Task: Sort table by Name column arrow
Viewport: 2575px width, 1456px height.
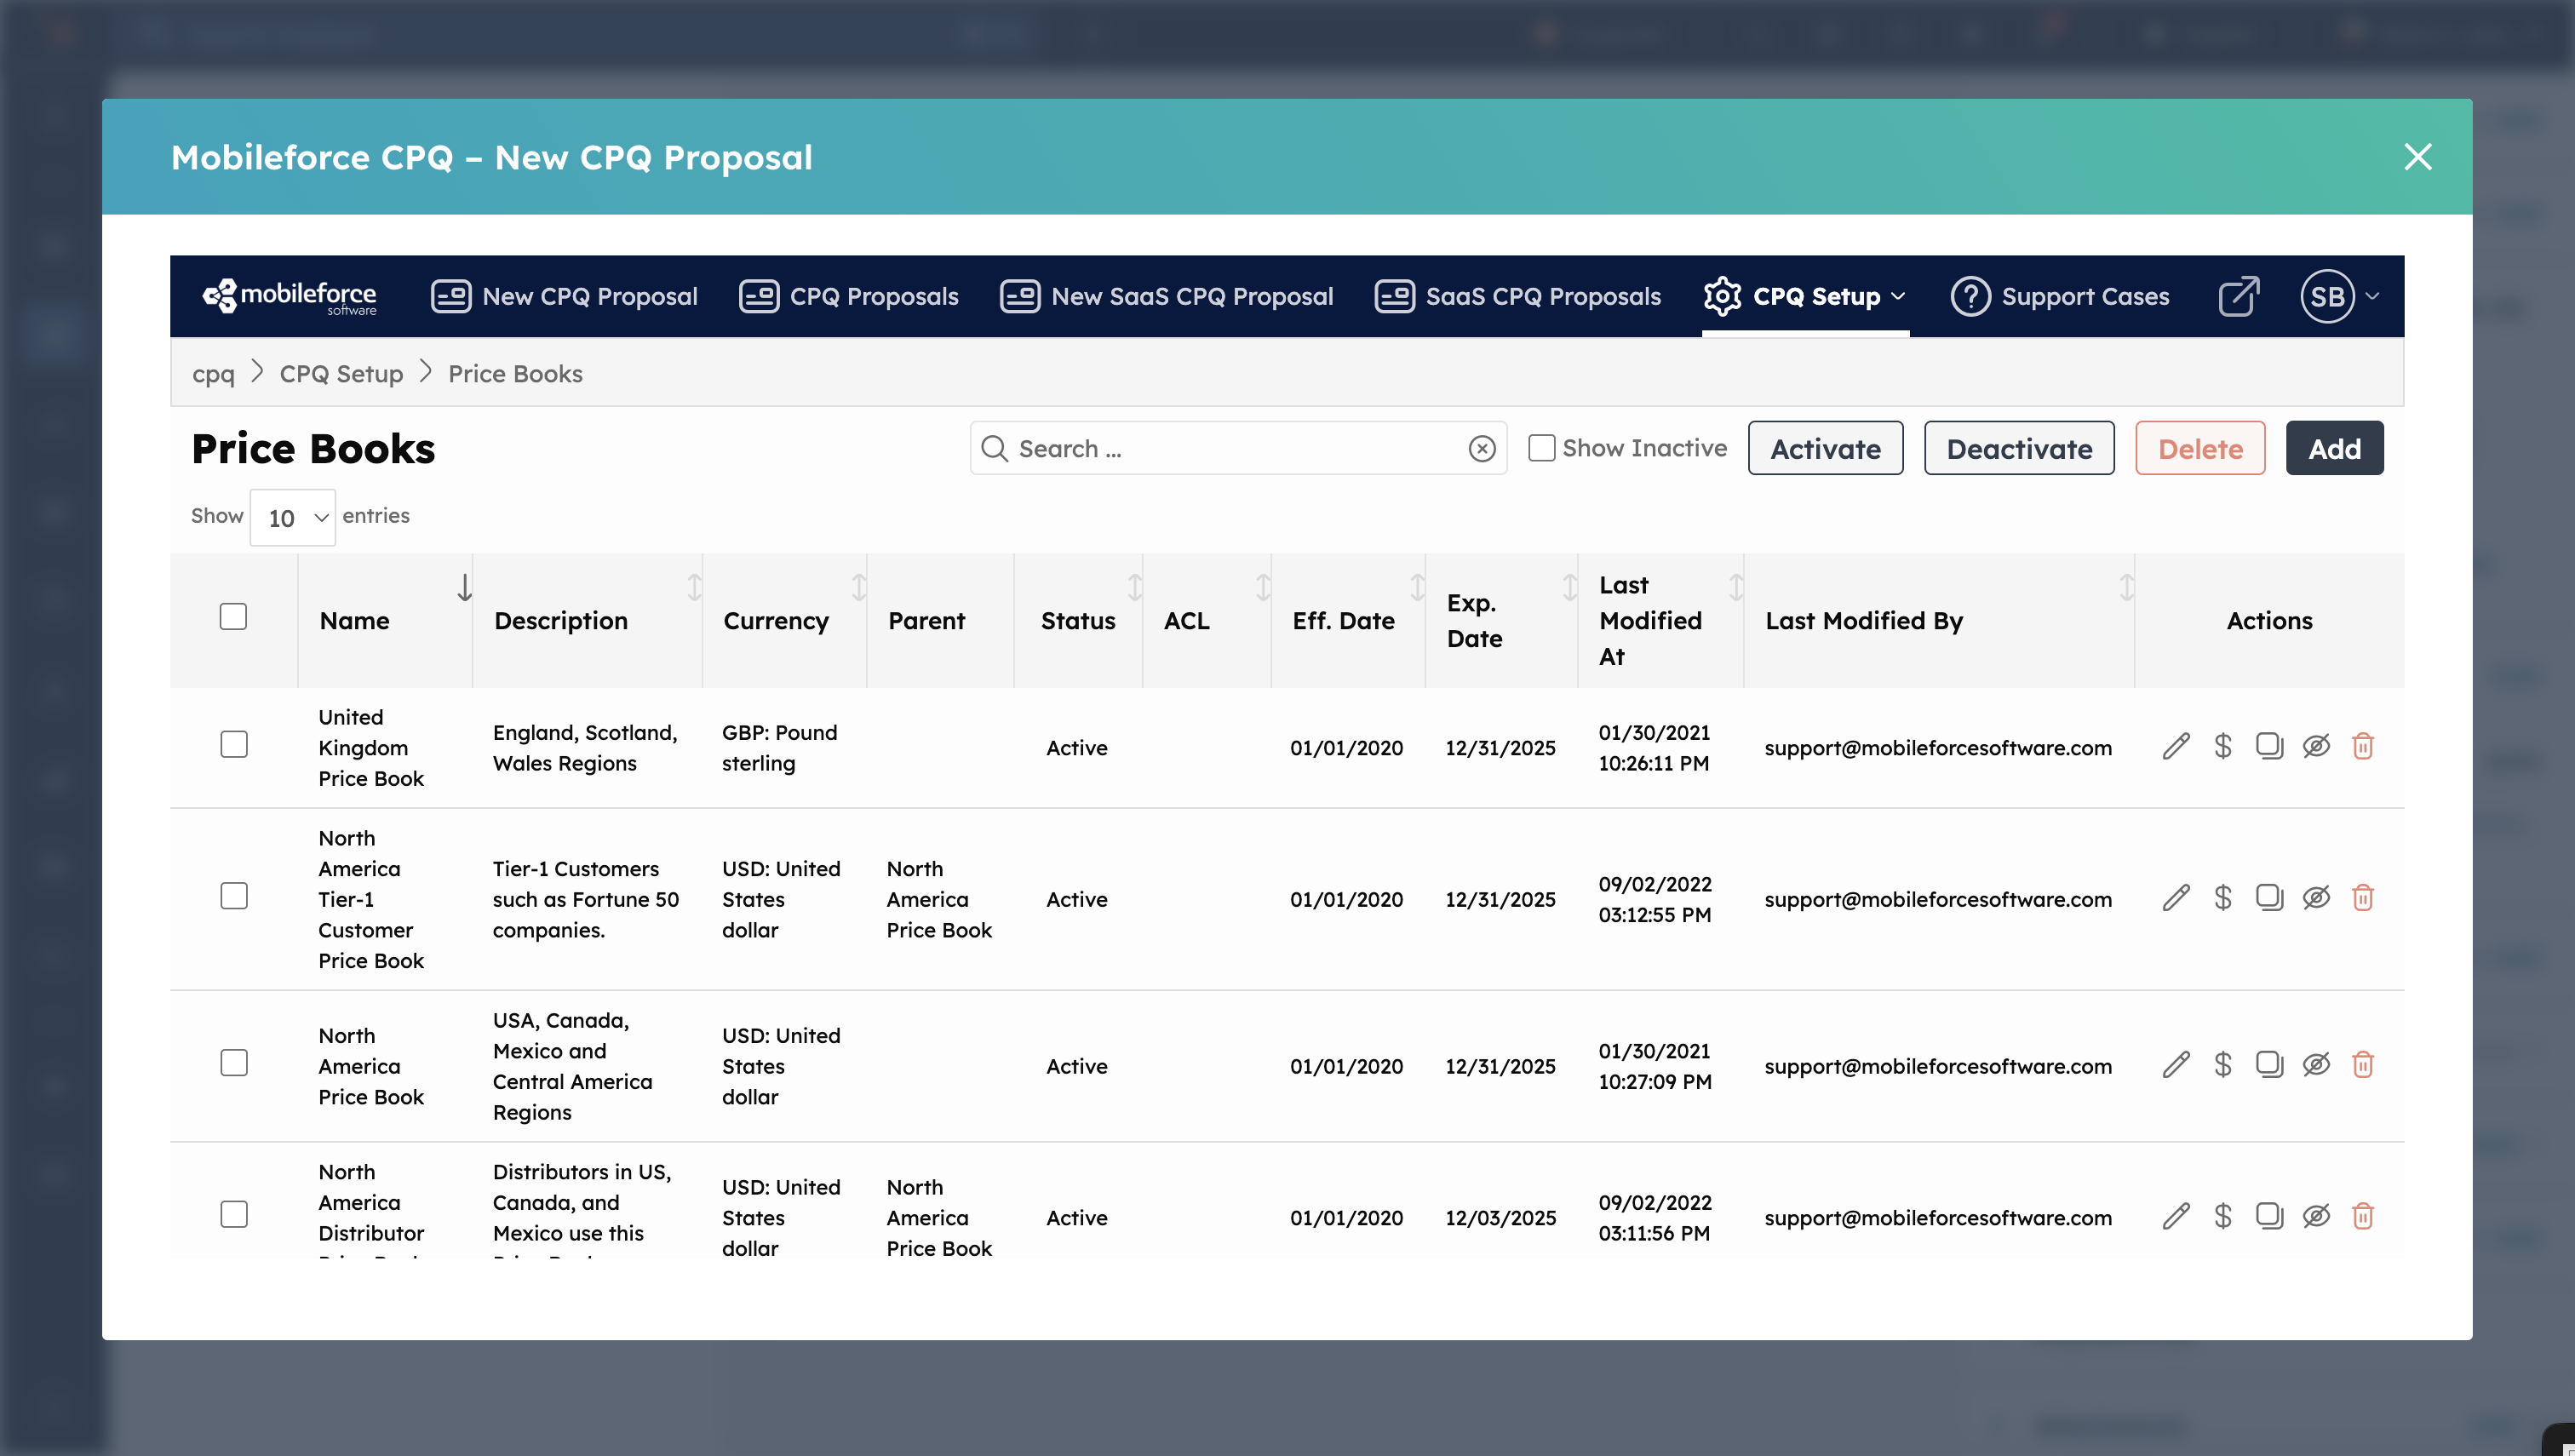Action: click(464, 587)
